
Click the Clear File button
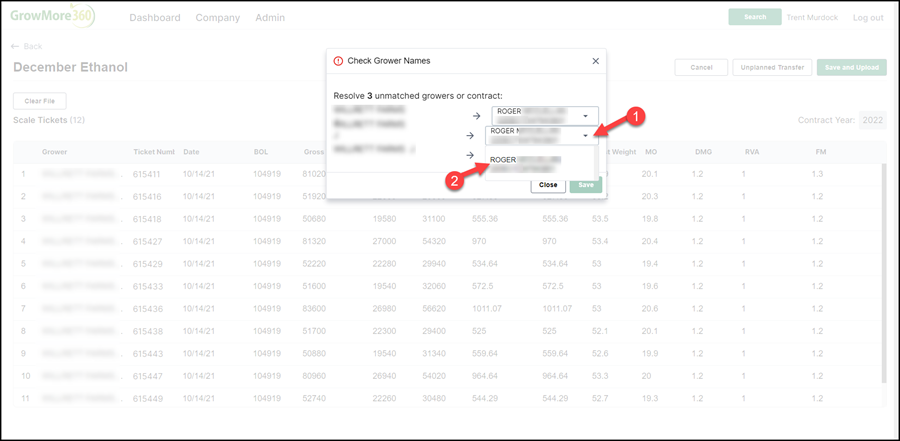click(40, 101)
